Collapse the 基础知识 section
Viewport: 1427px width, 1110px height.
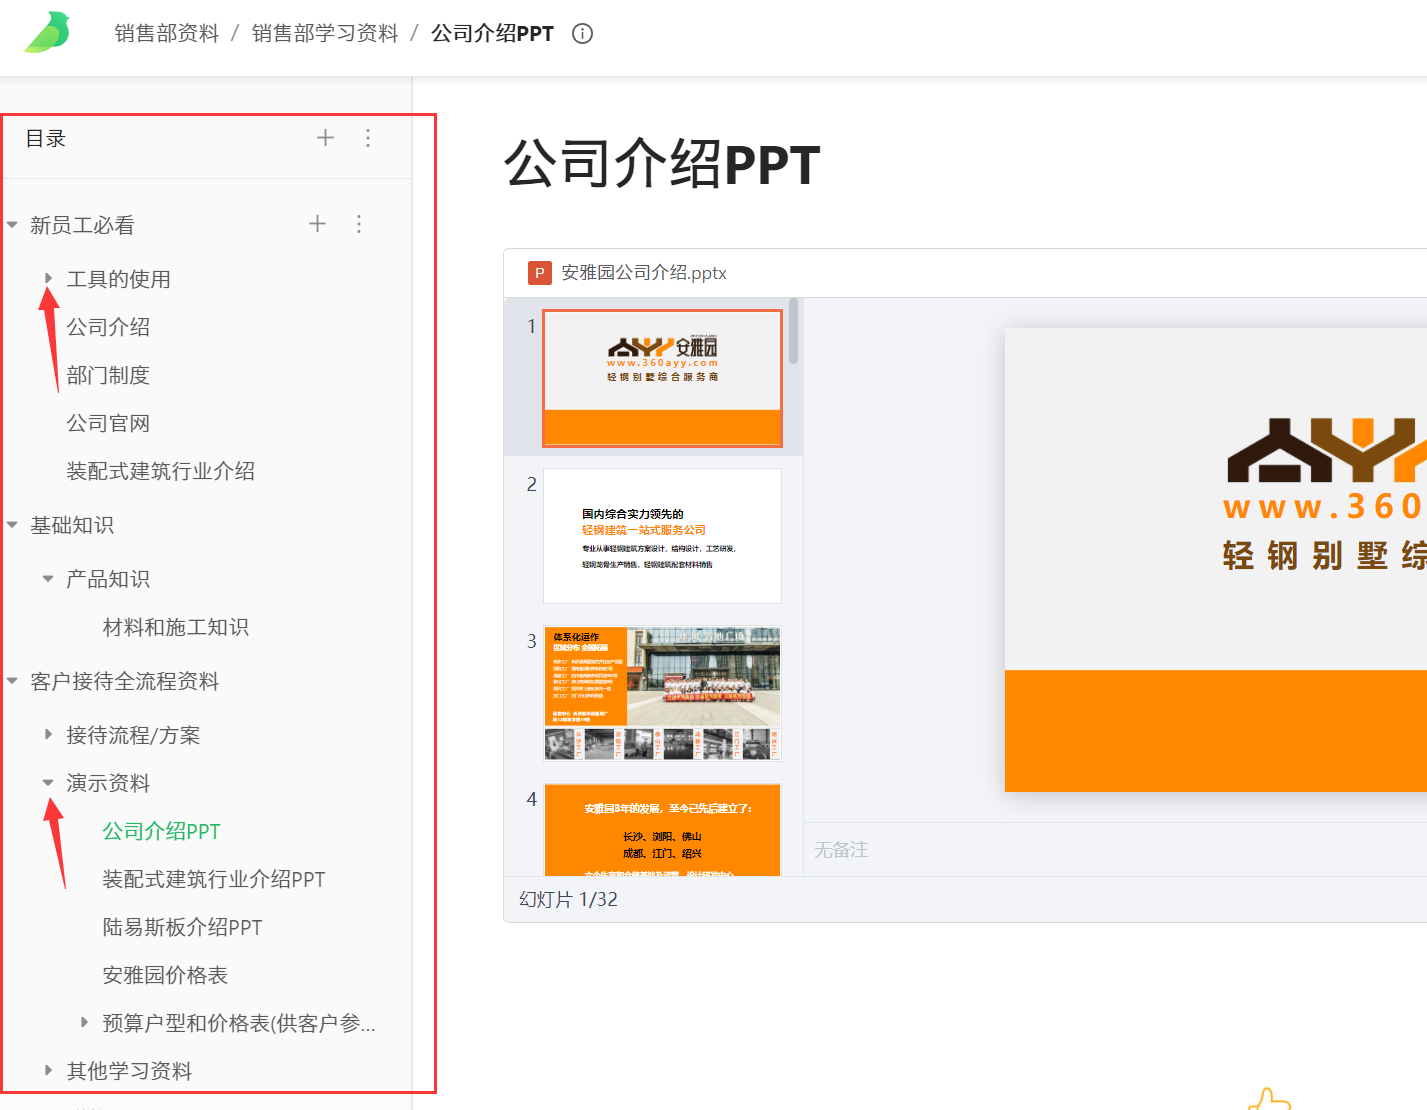point(12,525)
